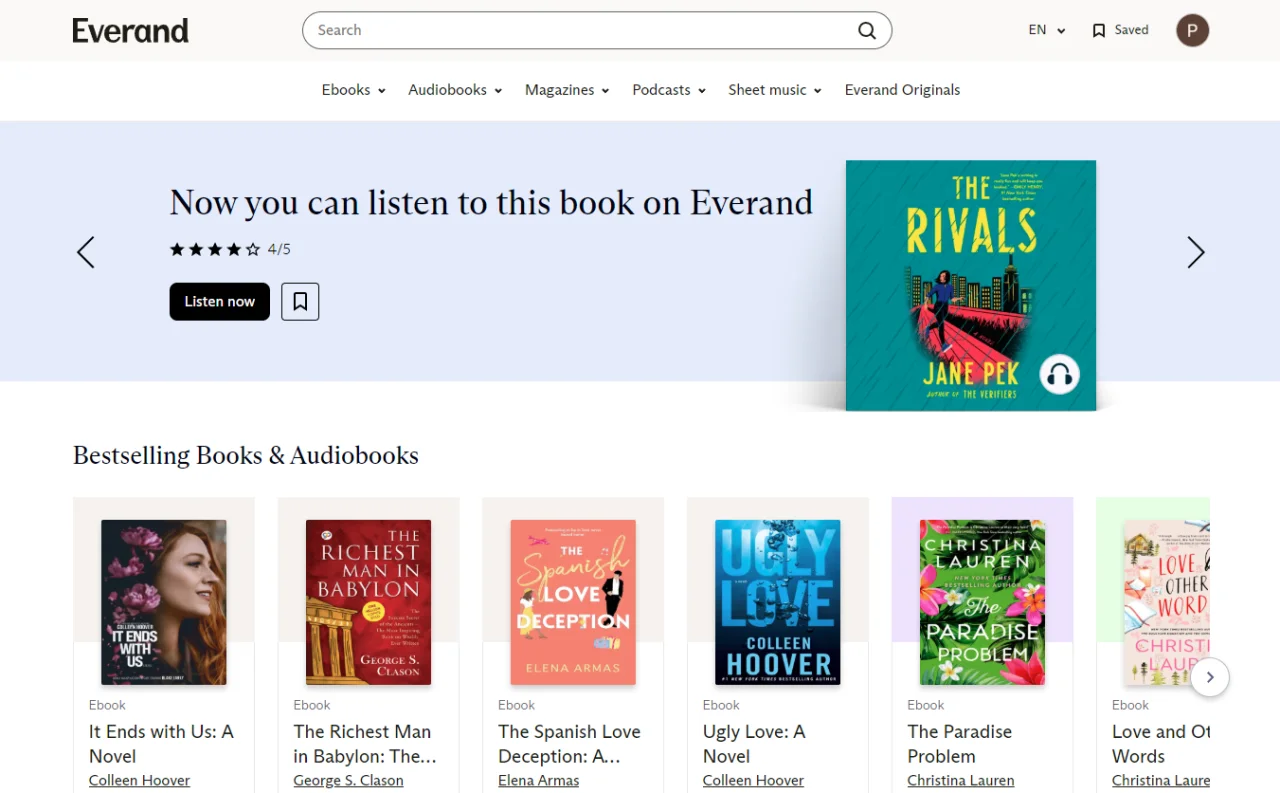Viewport: 1280px width, 793px height.
Task: Open The Rivals audiobook cover
Action: [x=971, y=285]
